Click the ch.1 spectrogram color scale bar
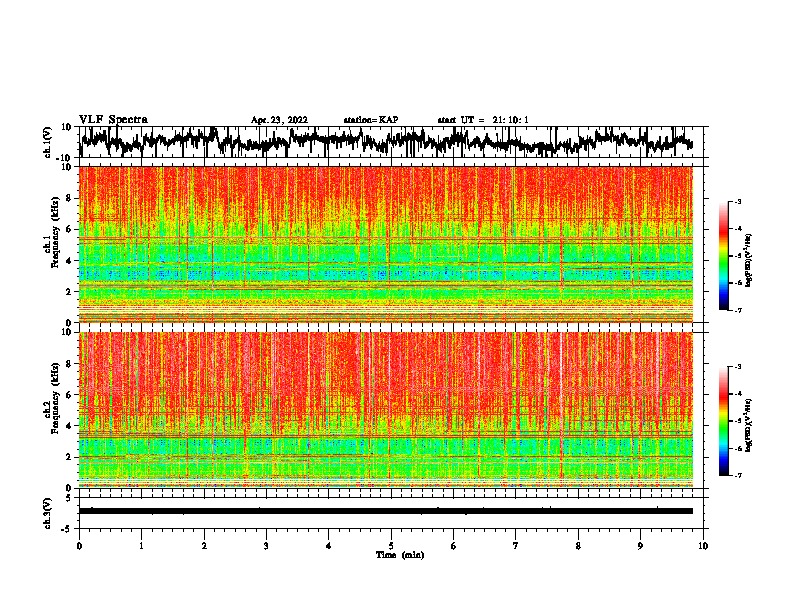Screen dimensions: 792x612 [723, 256]
